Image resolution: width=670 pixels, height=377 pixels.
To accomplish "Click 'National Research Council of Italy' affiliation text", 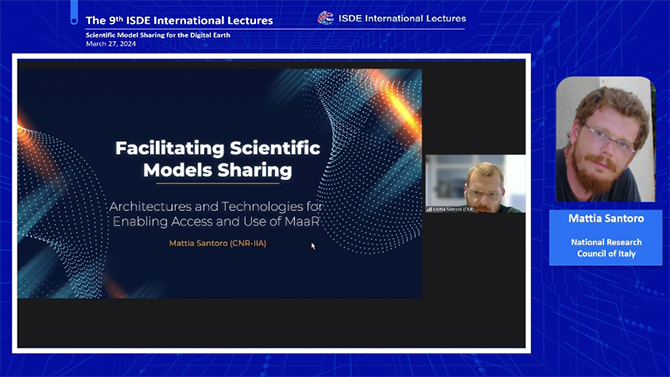I will tap(606, 247).
